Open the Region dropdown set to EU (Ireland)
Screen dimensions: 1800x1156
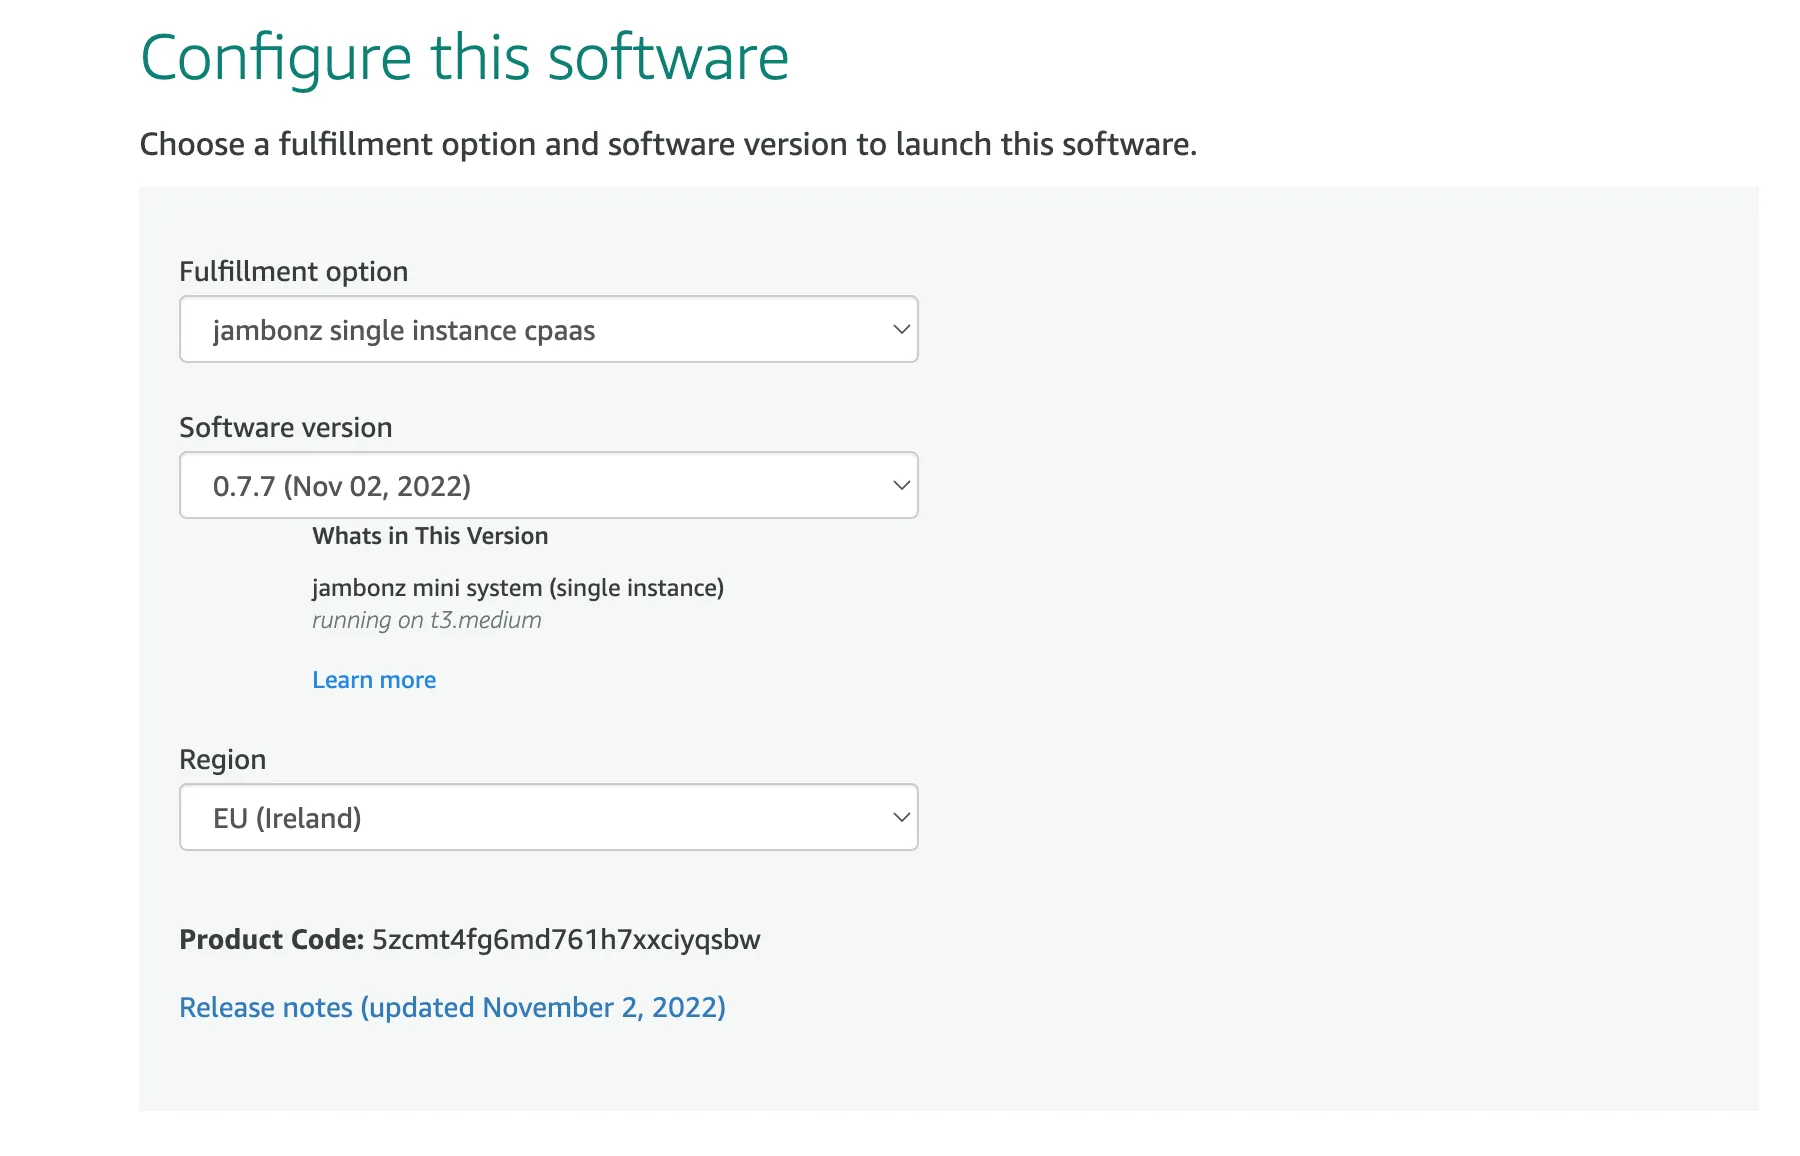(548, 817)
